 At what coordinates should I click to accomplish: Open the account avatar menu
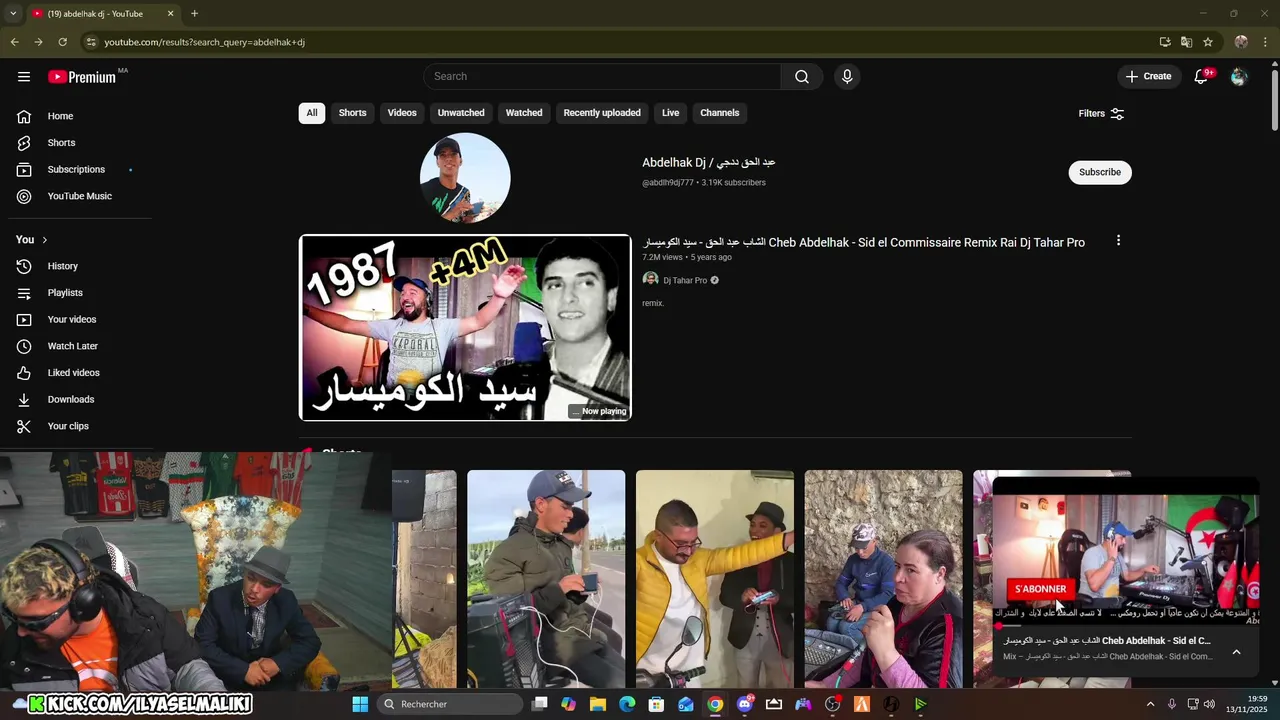coord(1239,77)
